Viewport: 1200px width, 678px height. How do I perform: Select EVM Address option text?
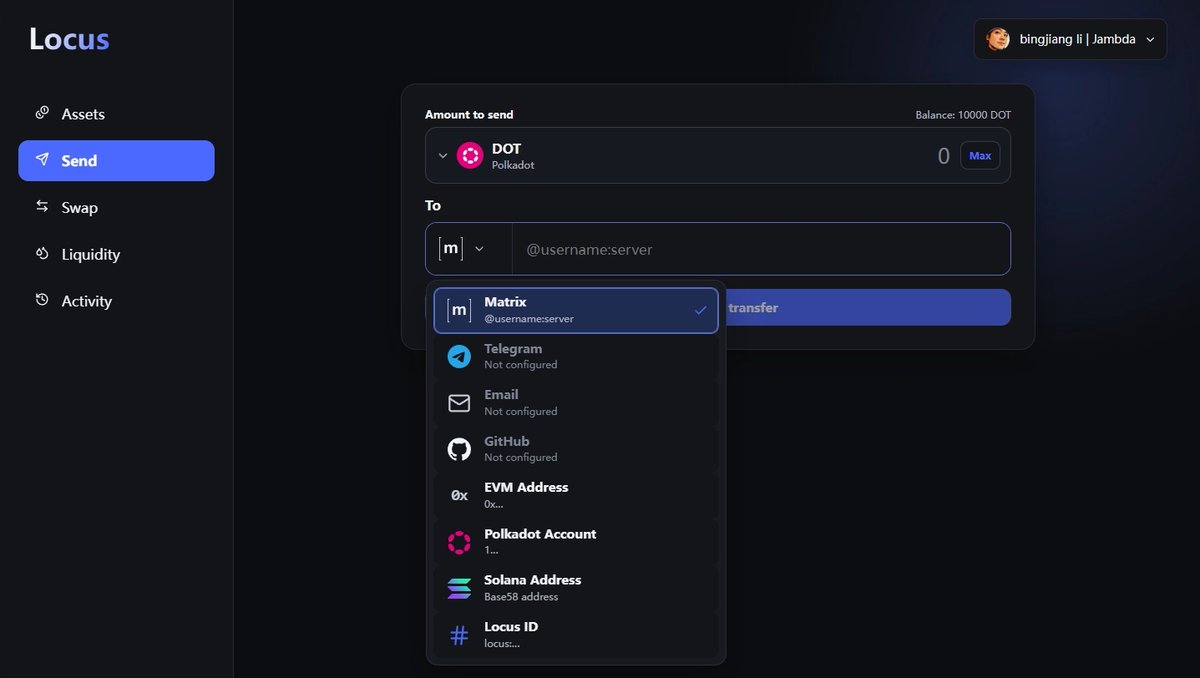coord(526,487)
